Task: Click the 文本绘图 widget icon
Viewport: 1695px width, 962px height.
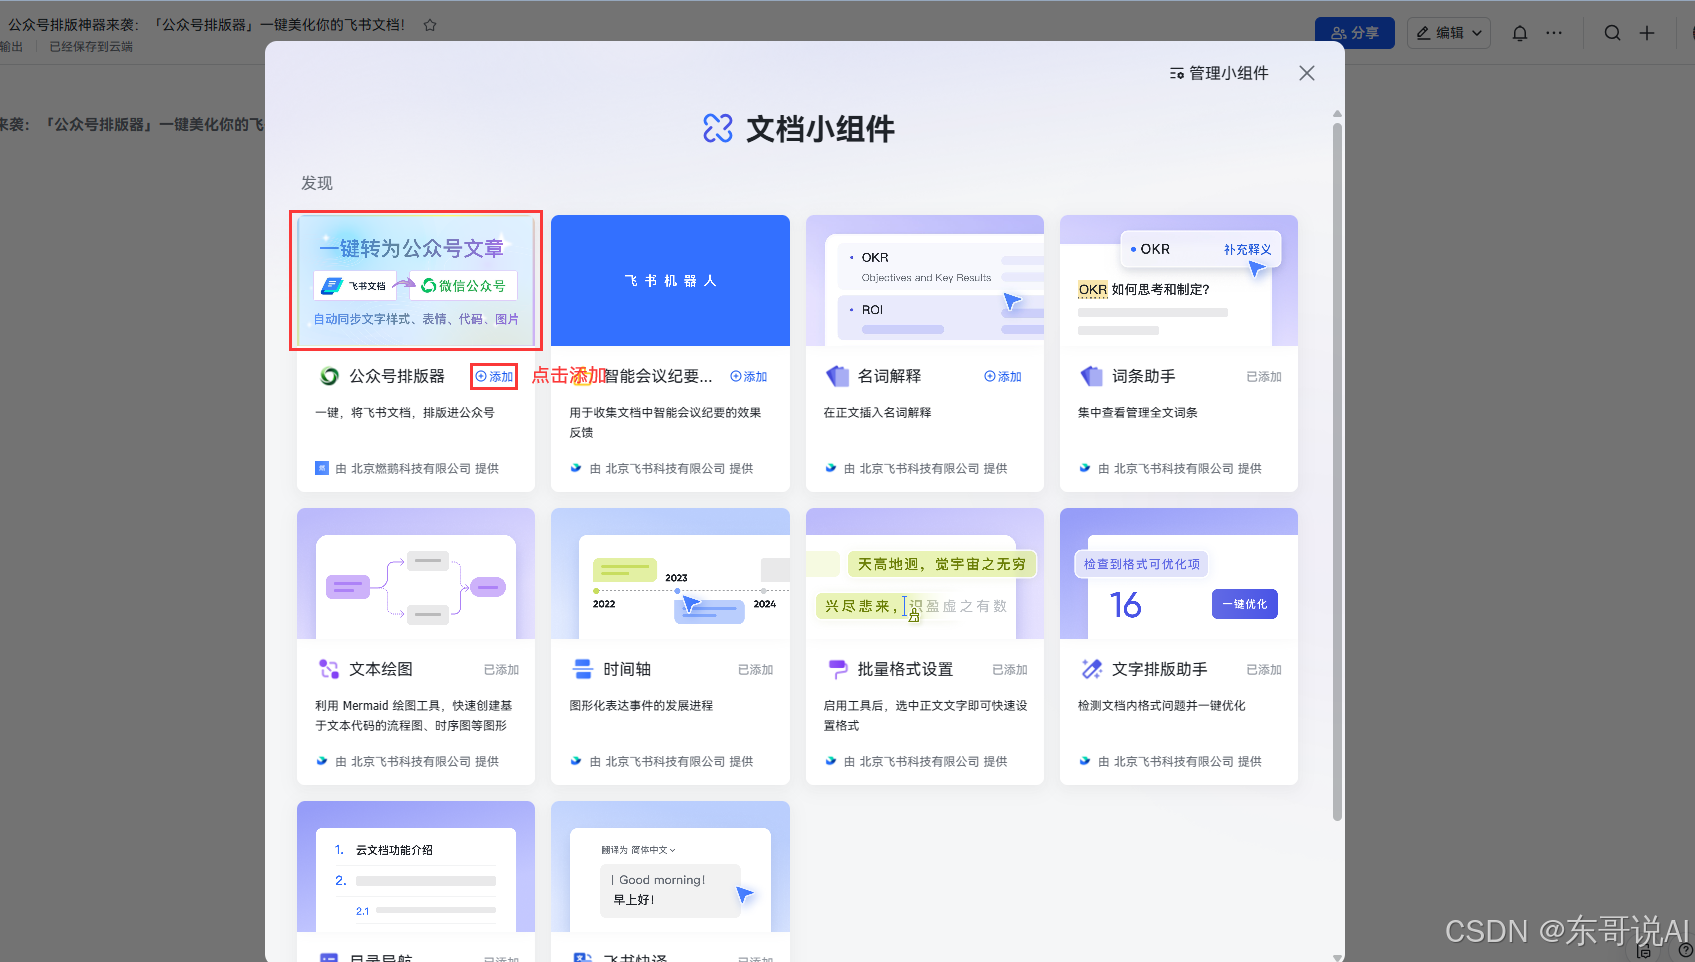Action: pyautogui.click(x=329, y=669)
